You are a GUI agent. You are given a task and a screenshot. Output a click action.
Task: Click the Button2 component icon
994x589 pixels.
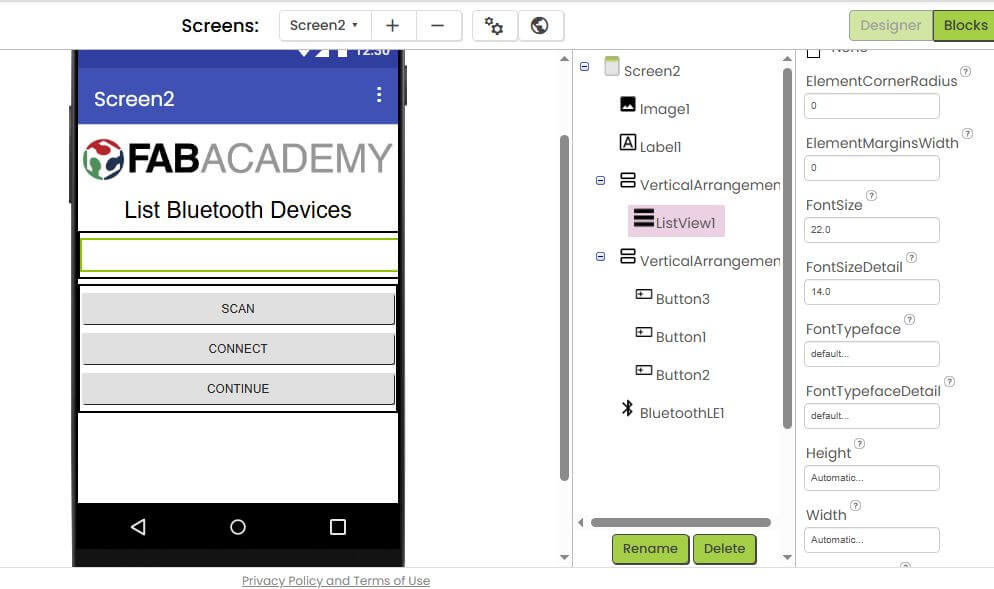tap(643, 370)
